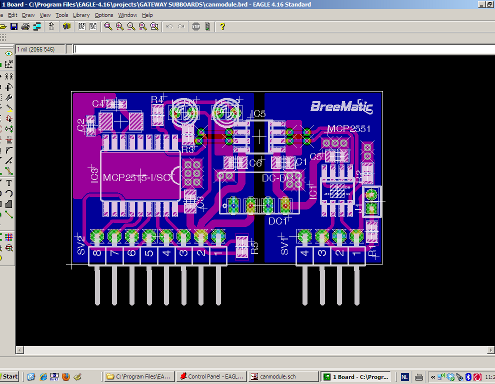Run the Autorouter colored grid icon

(x=9, y=237)
